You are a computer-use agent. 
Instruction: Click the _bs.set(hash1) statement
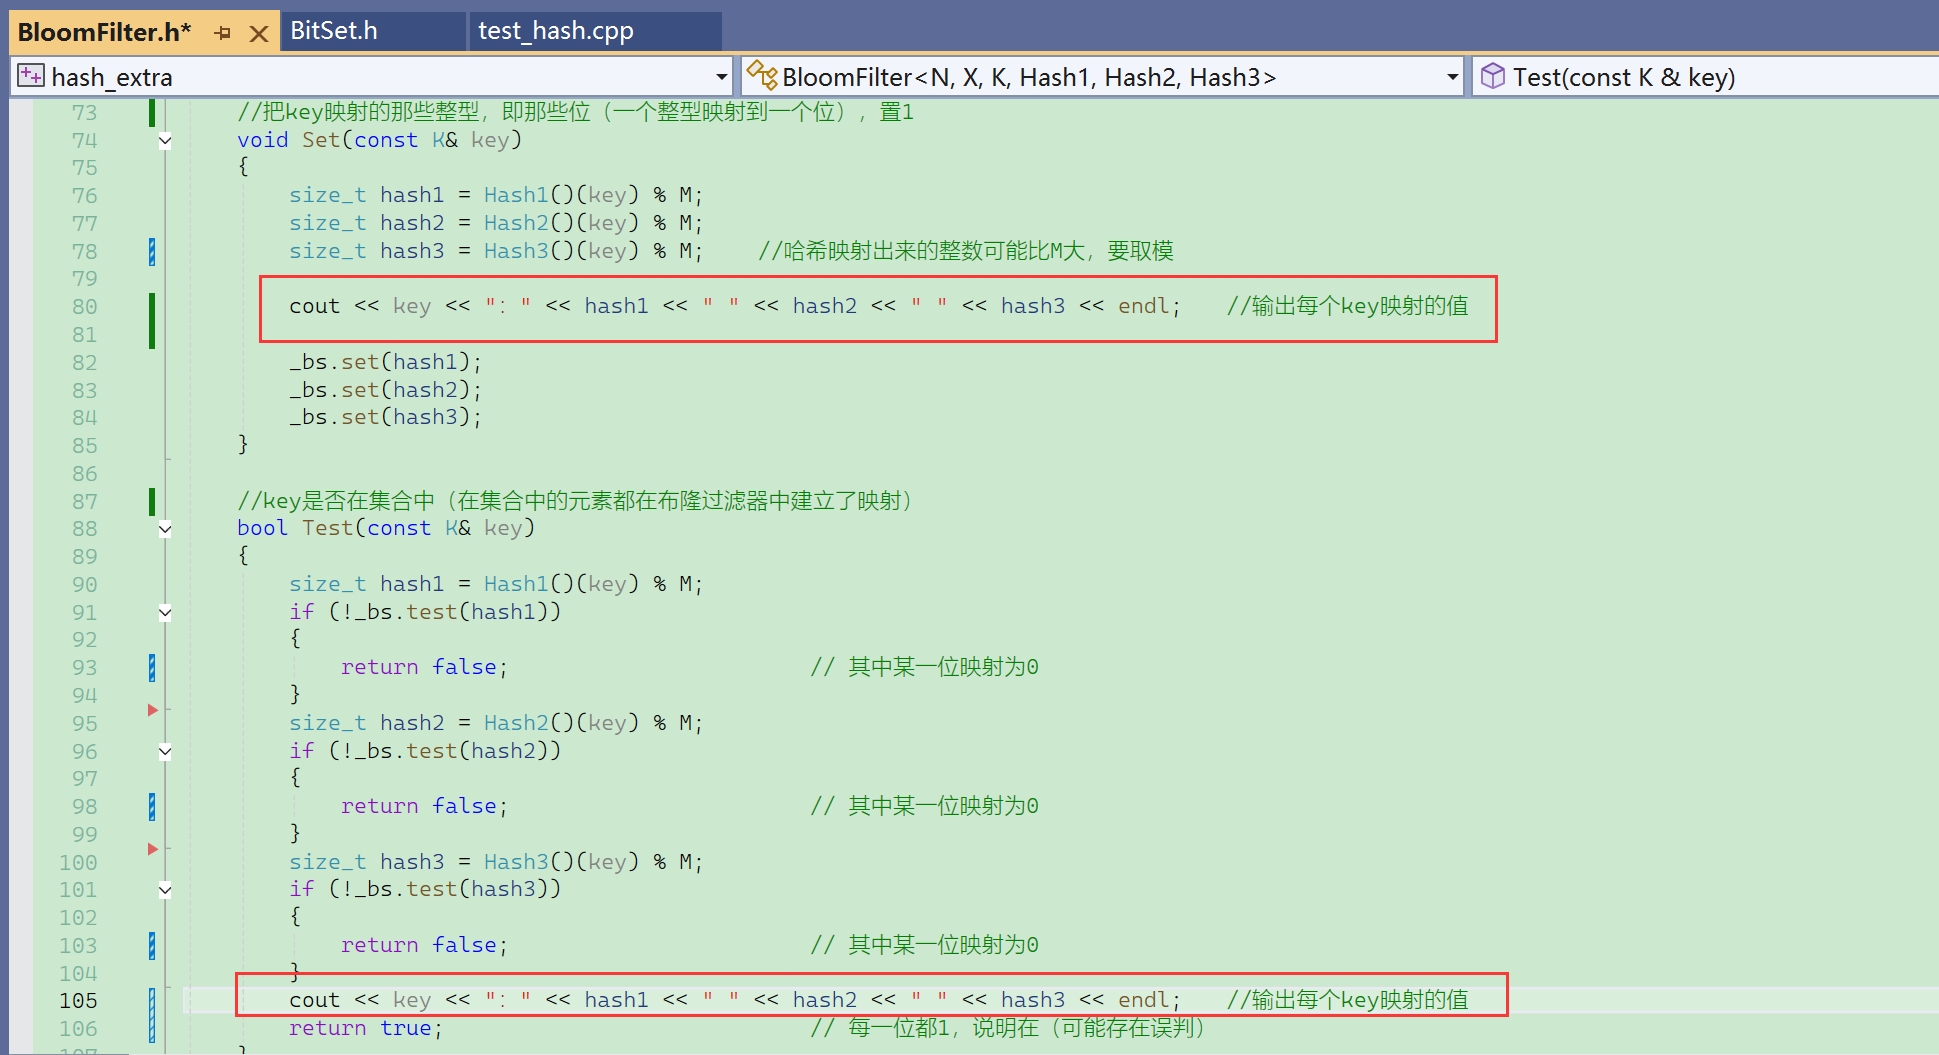click(386, 362)
